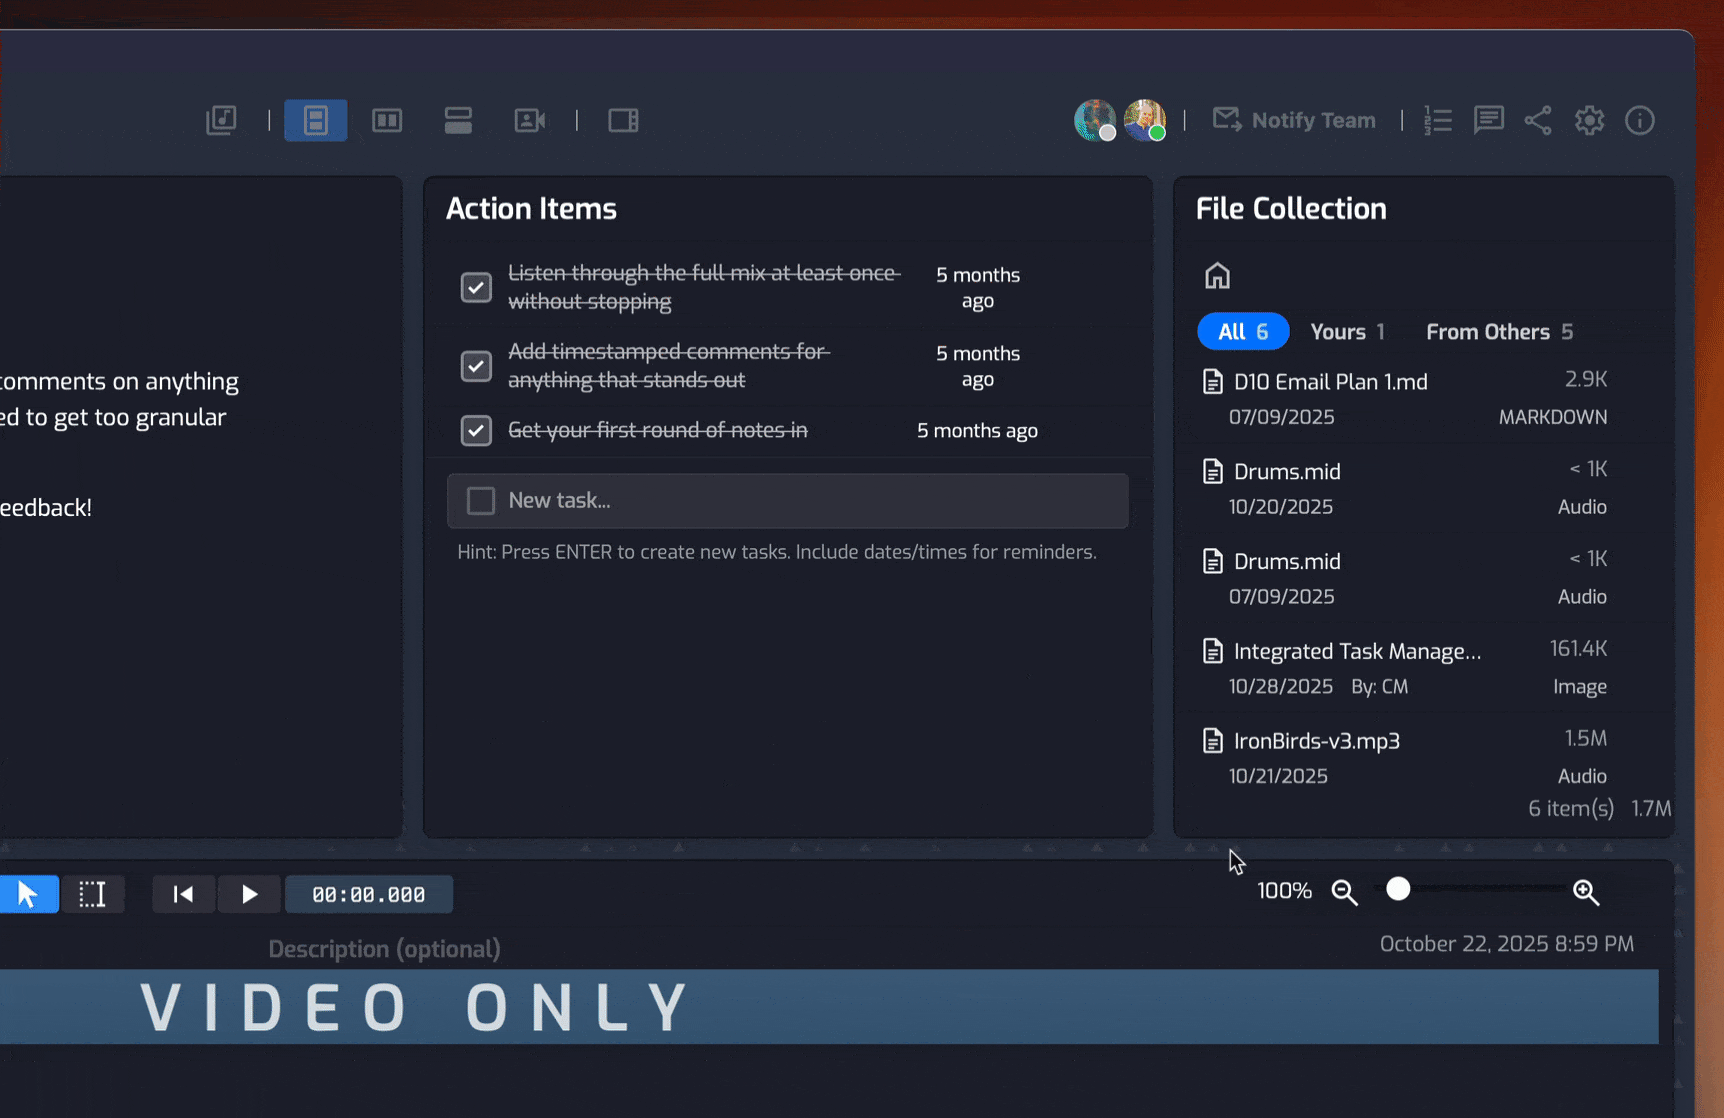Click the Description (optional) field
Screen dimensions: 1724x1118
pos(384,949)
